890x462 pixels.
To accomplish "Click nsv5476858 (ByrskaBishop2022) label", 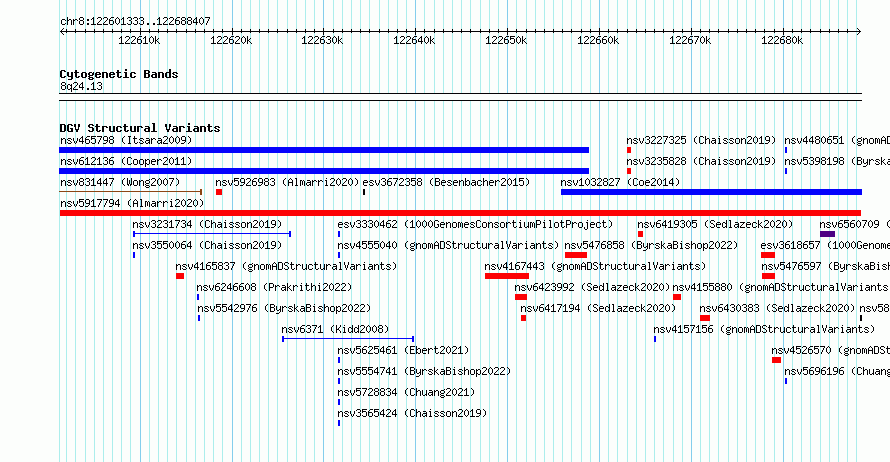I will pyautogui.click(x=651, y=245).
